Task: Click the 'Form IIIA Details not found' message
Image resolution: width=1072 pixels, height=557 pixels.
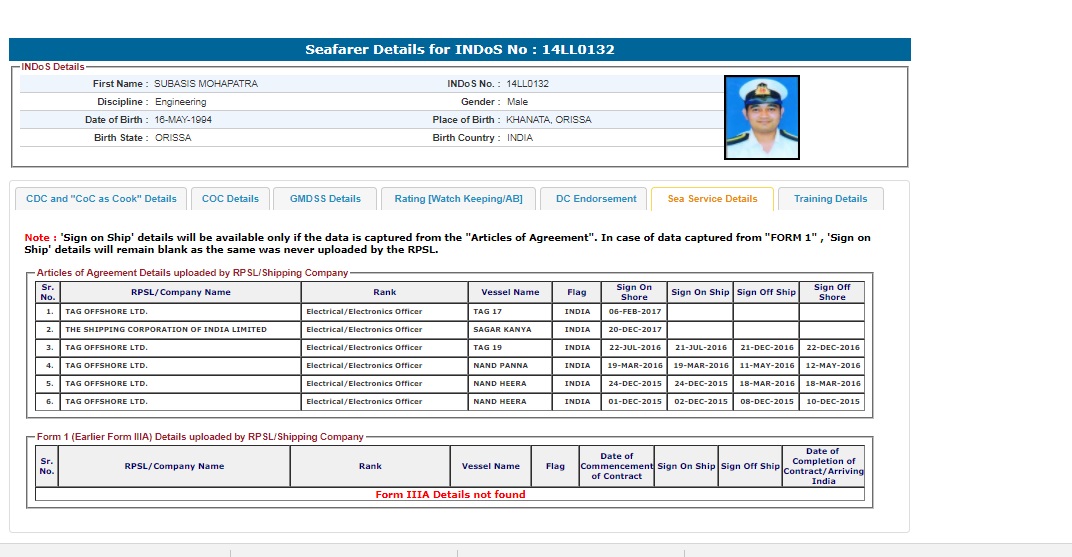Action: tap(450, 494)
